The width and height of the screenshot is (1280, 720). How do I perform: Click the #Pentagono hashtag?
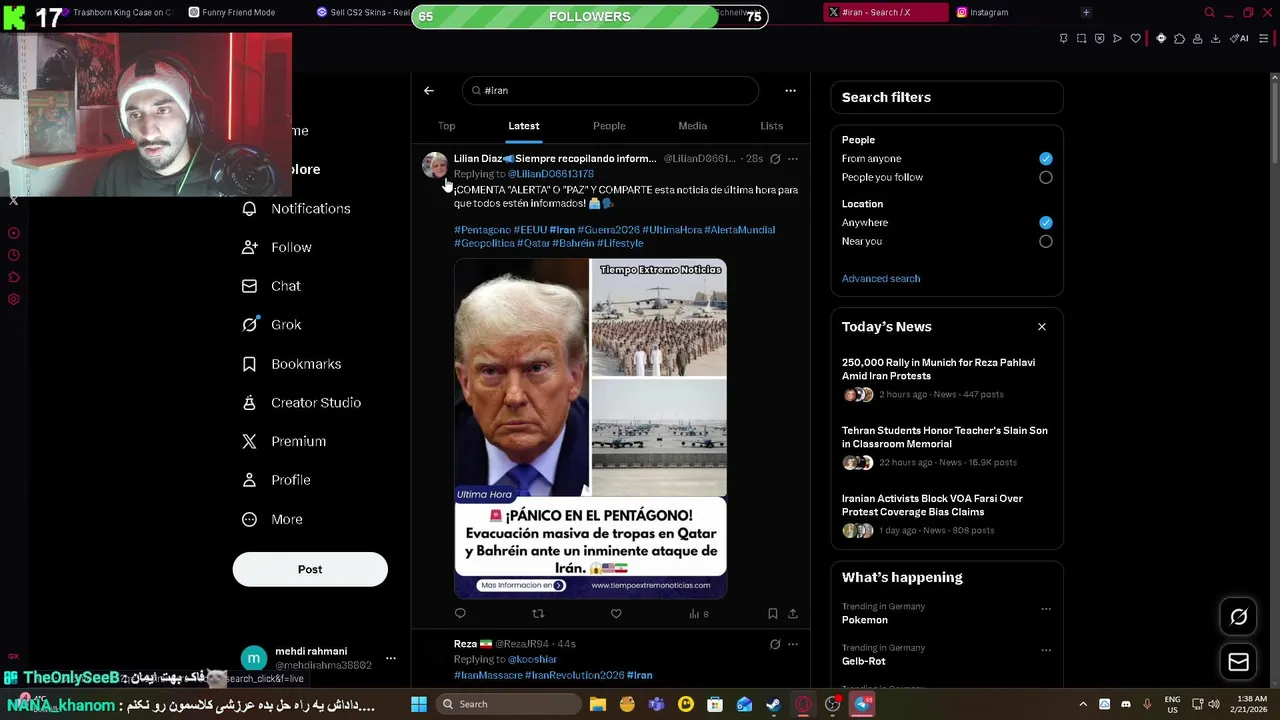tap(482, 230)
